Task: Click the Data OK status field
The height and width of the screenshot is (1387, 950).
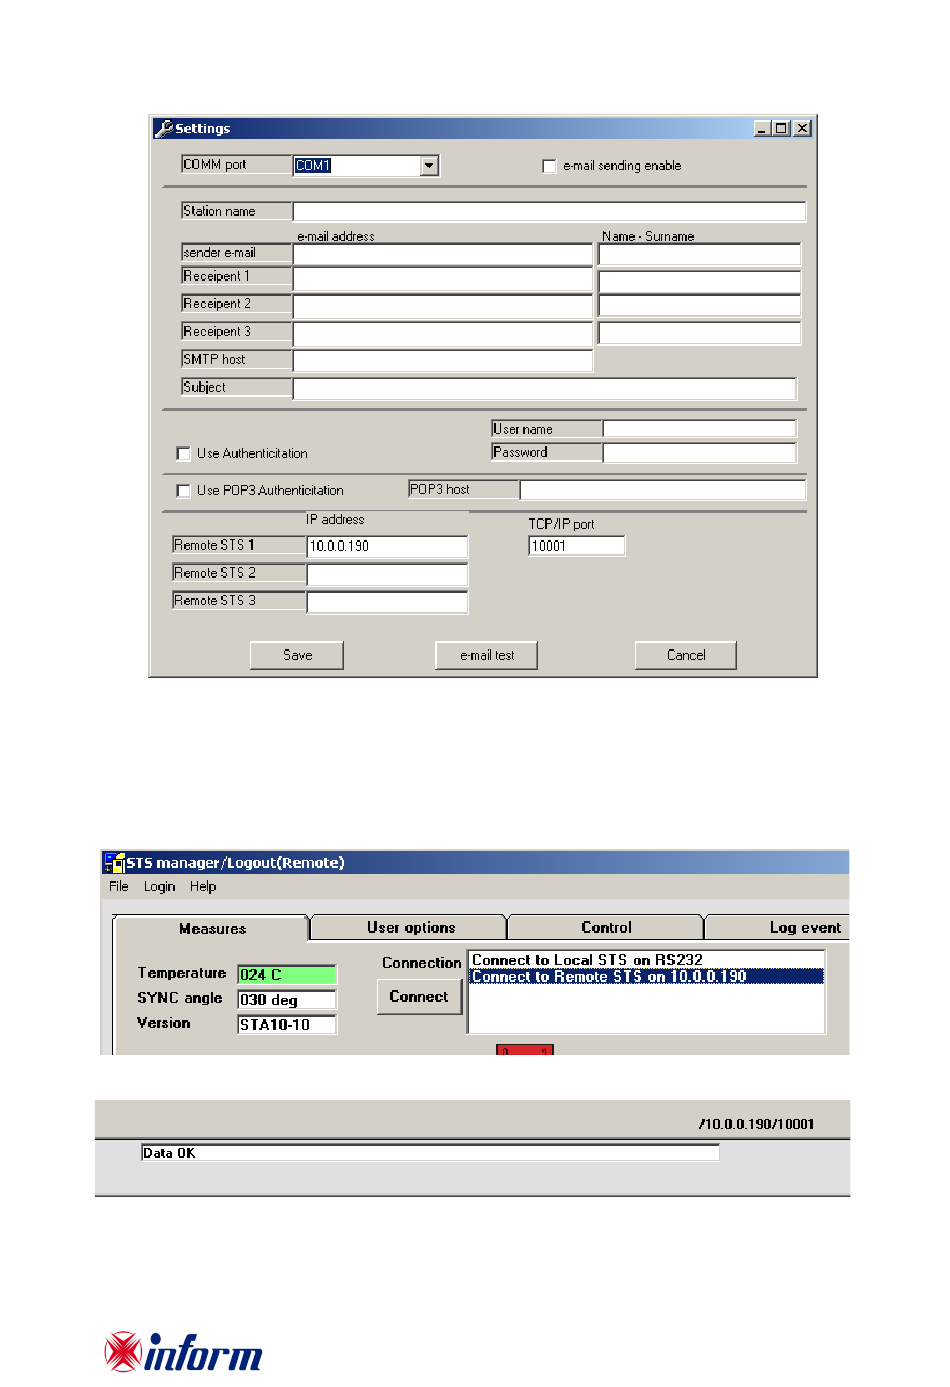Action: click(430, 1153)
